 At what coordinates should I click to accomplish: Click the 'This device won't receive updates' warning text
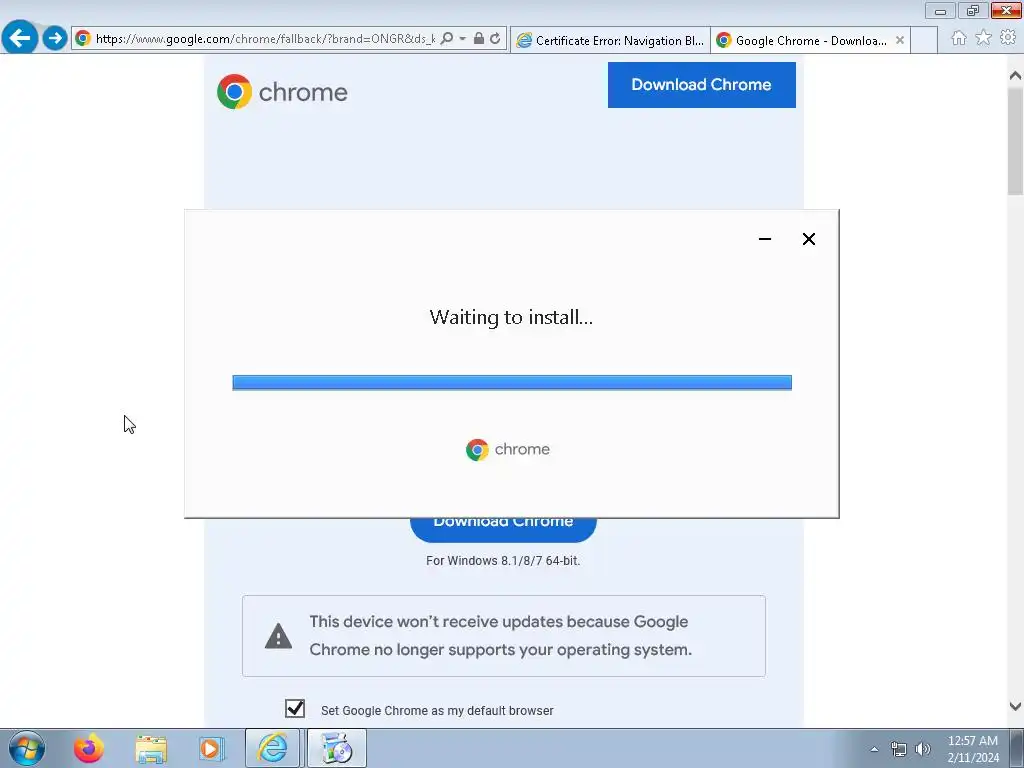pos(500,635)
